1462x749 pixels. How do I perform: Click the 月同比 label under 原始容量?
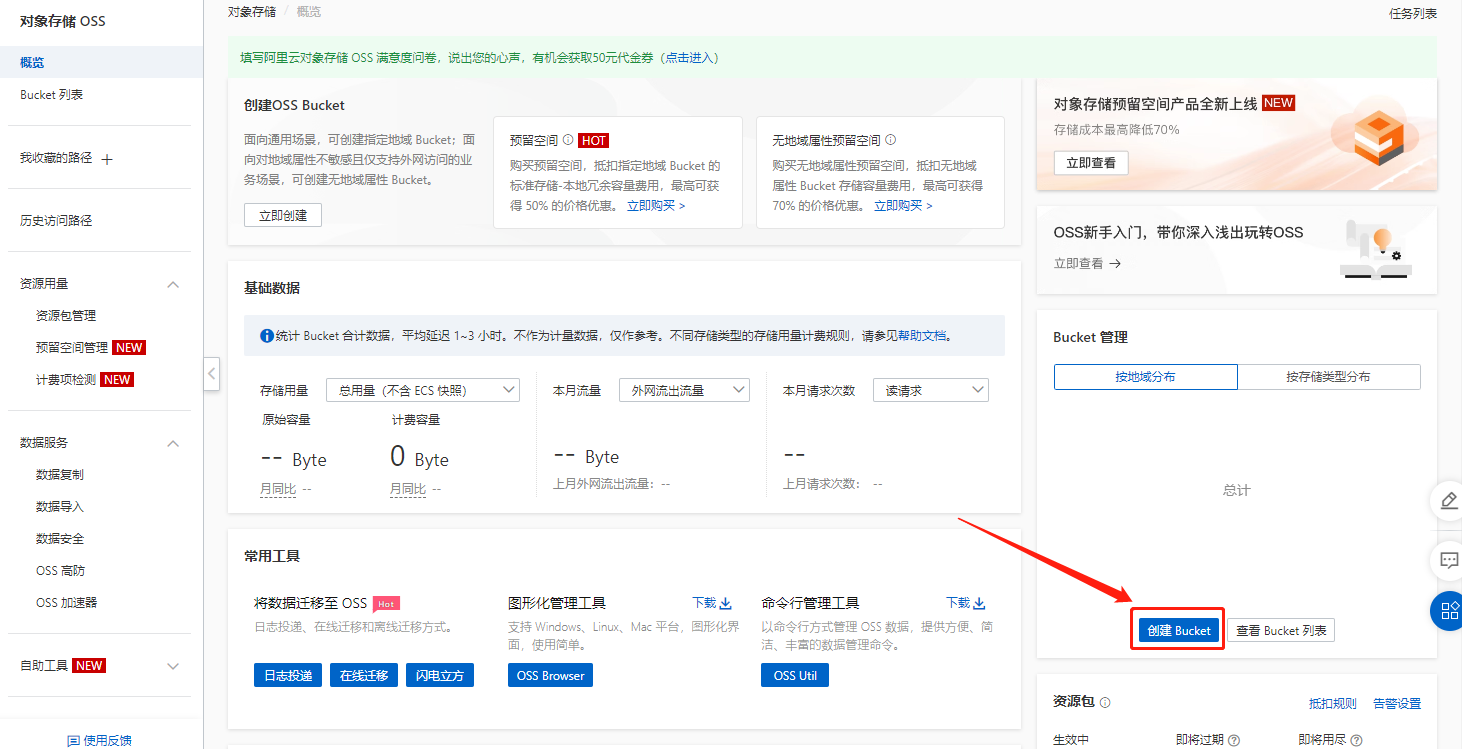coord(279,489)
